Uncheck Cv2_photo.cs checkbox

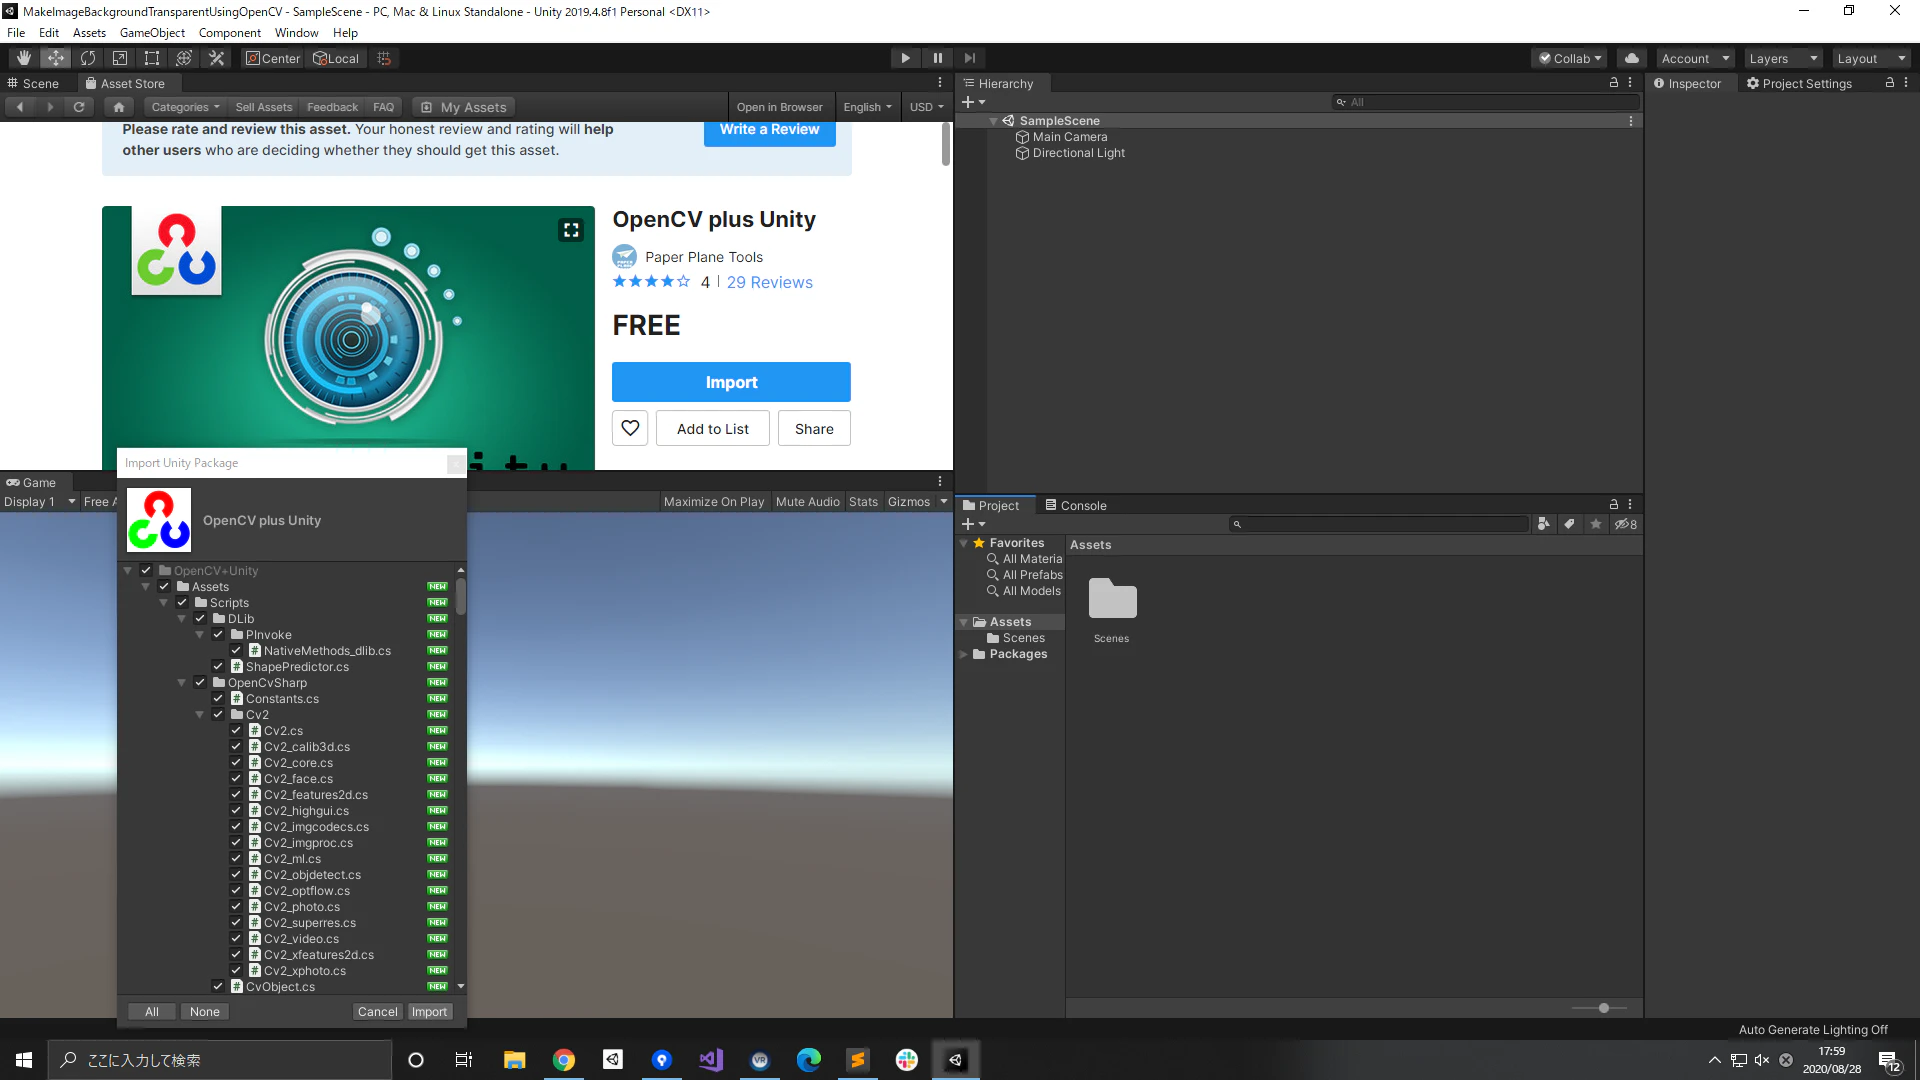tap(236, 907)
